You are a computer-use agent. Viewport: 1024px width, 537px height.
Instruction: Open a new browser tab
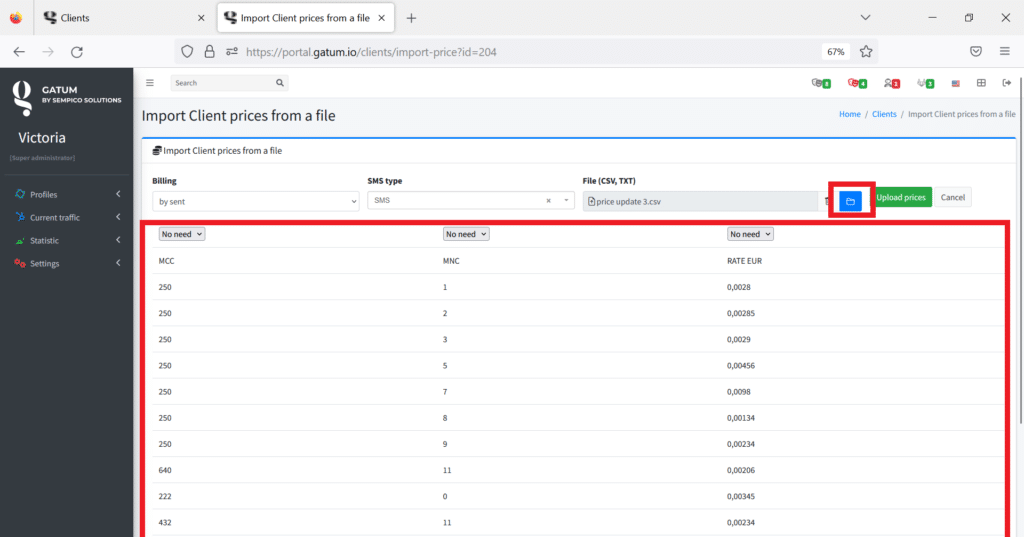411,18
